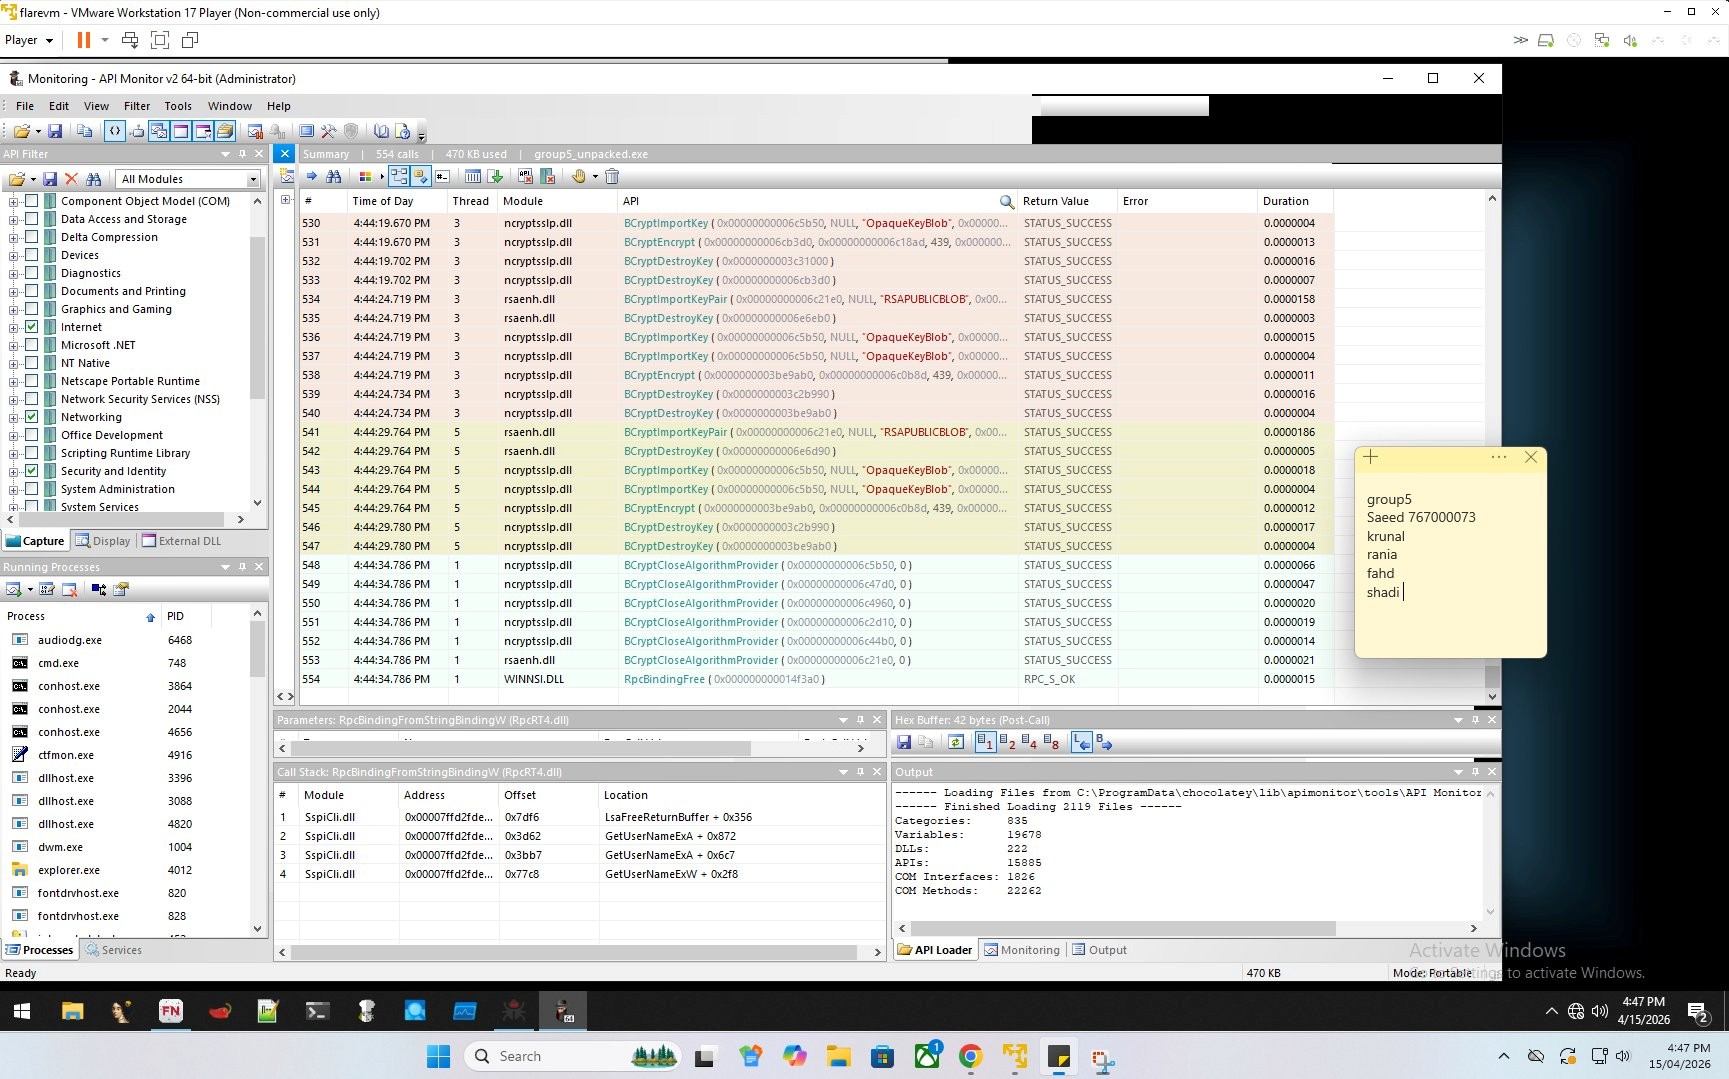Click the Start button in the VM taskbar

22,1011
